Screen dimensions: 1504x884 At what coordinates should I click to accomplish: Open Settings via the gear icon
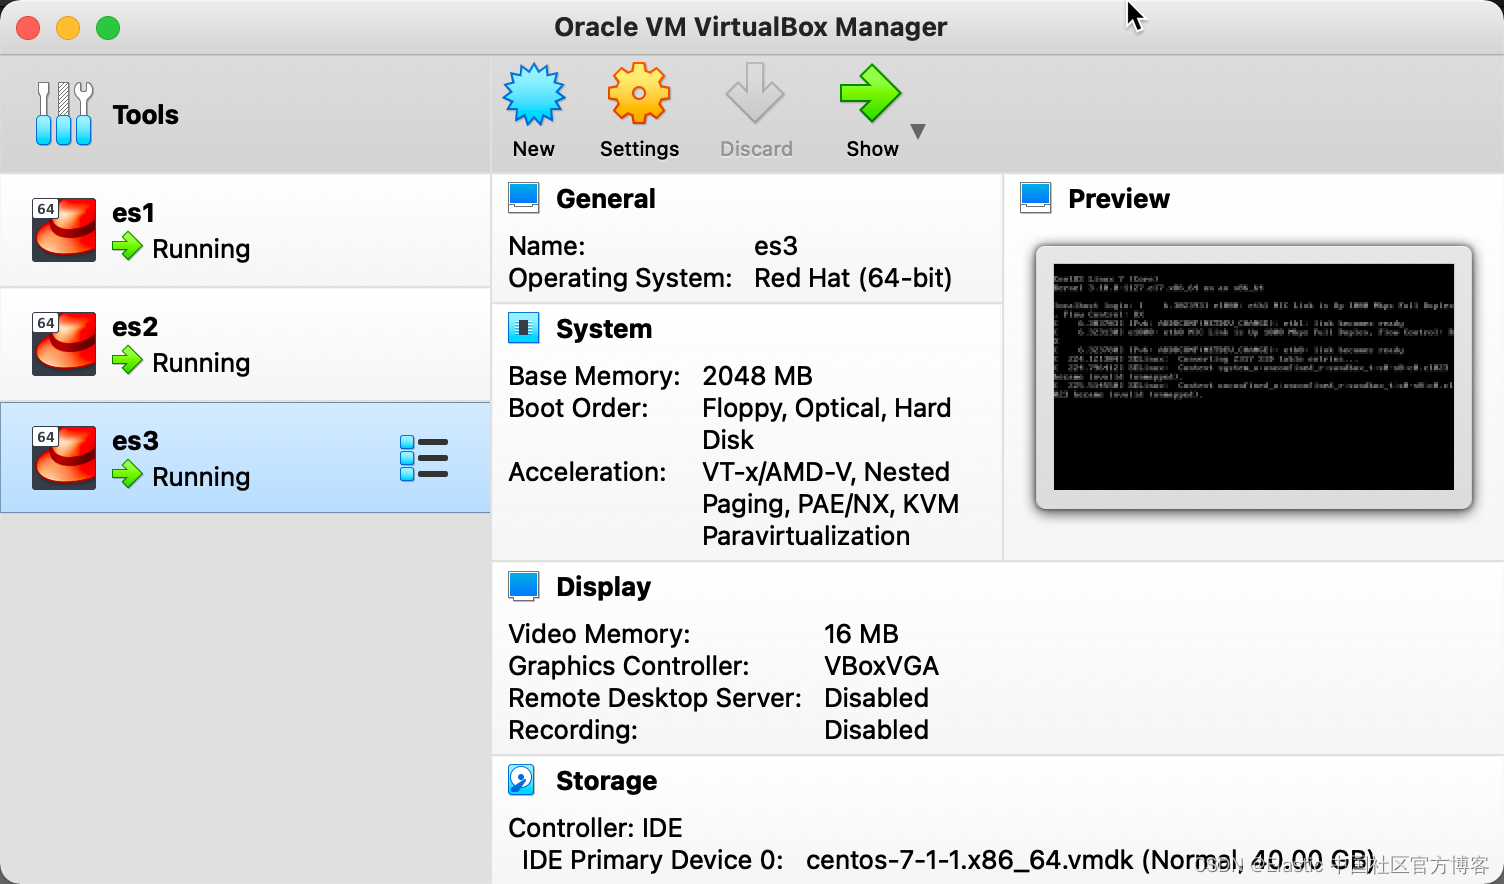(638, 95)
